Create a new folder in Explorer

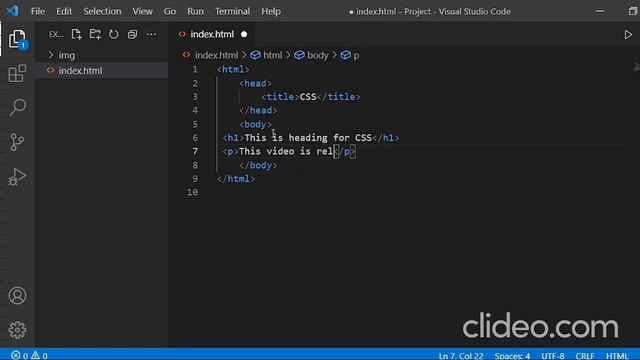coord(95,34)
